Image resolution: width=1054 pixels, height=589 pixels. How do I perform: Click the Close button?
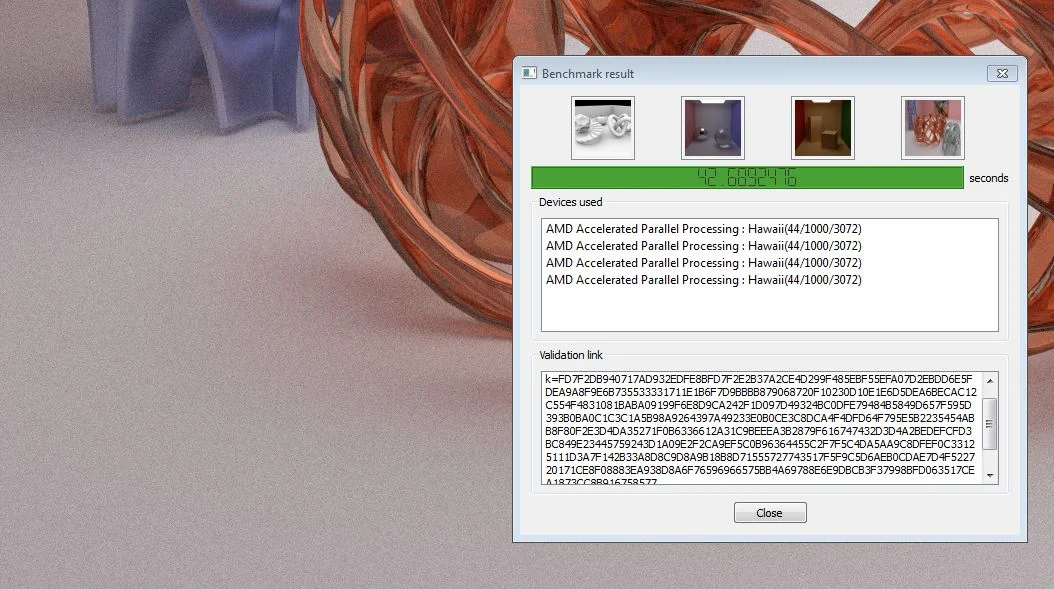[770, 513]
